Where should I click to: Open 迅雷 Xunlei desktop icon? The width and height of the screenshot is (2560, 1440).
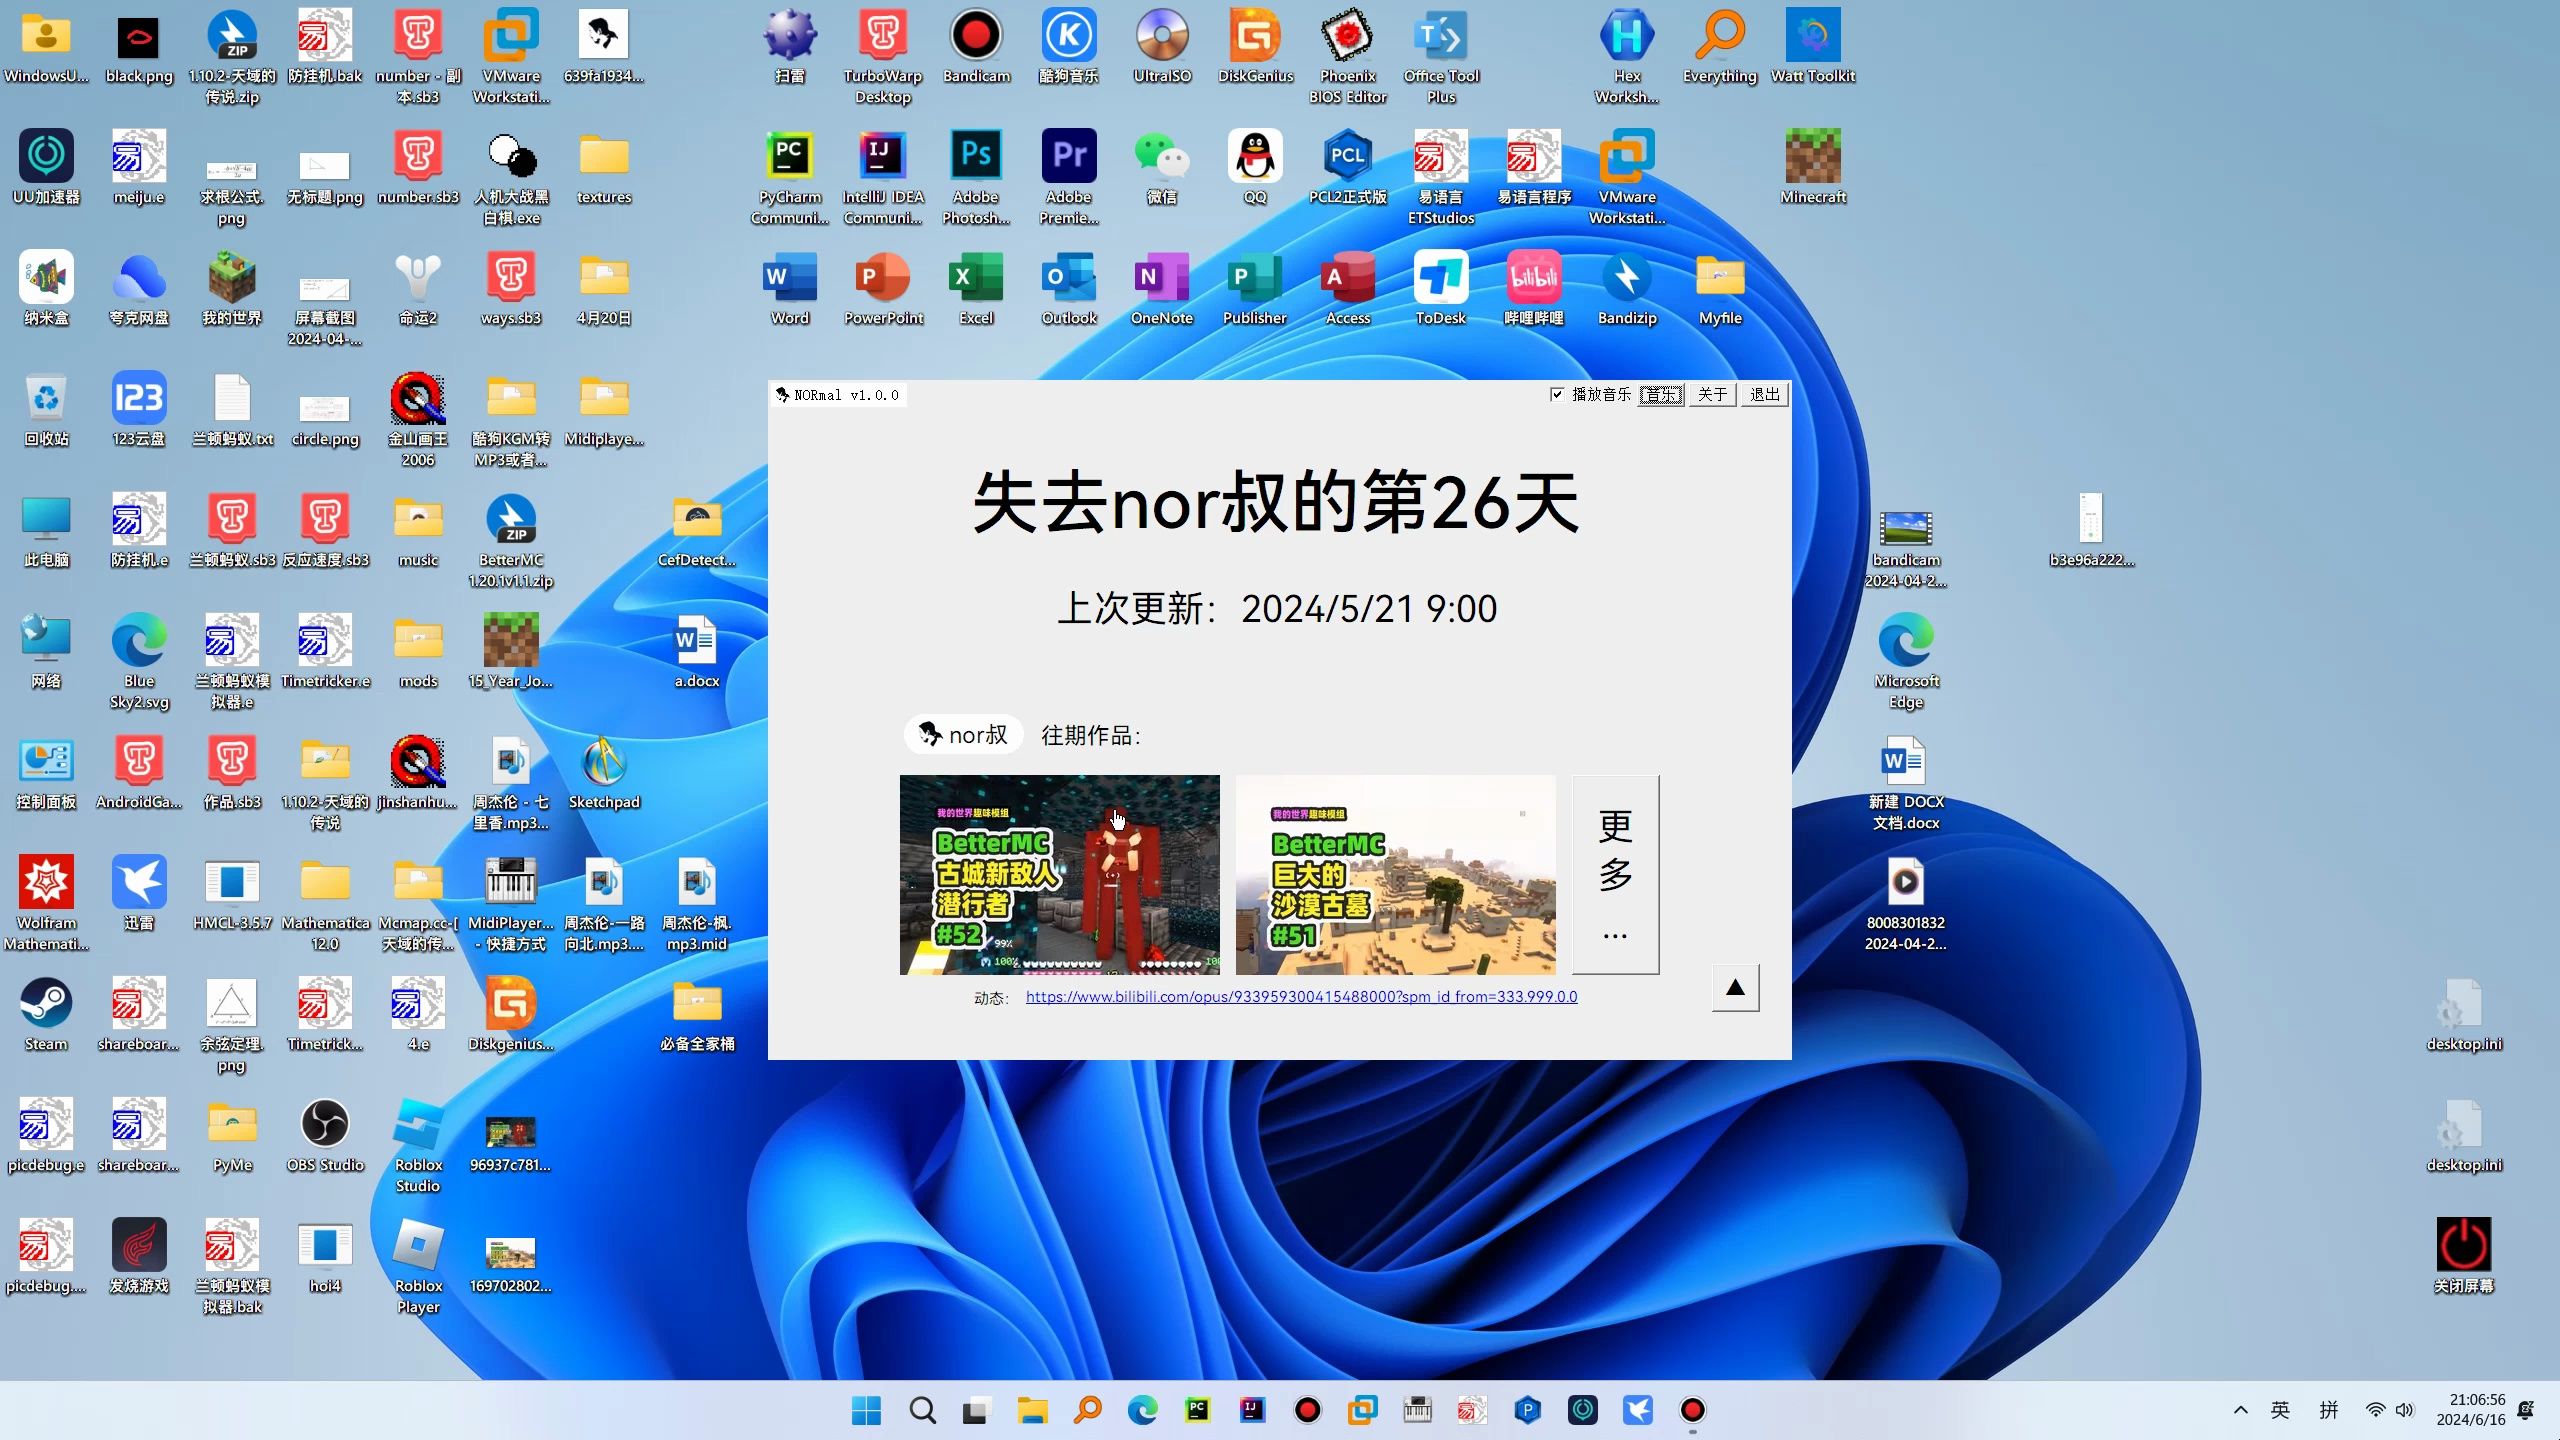point(139,894)
